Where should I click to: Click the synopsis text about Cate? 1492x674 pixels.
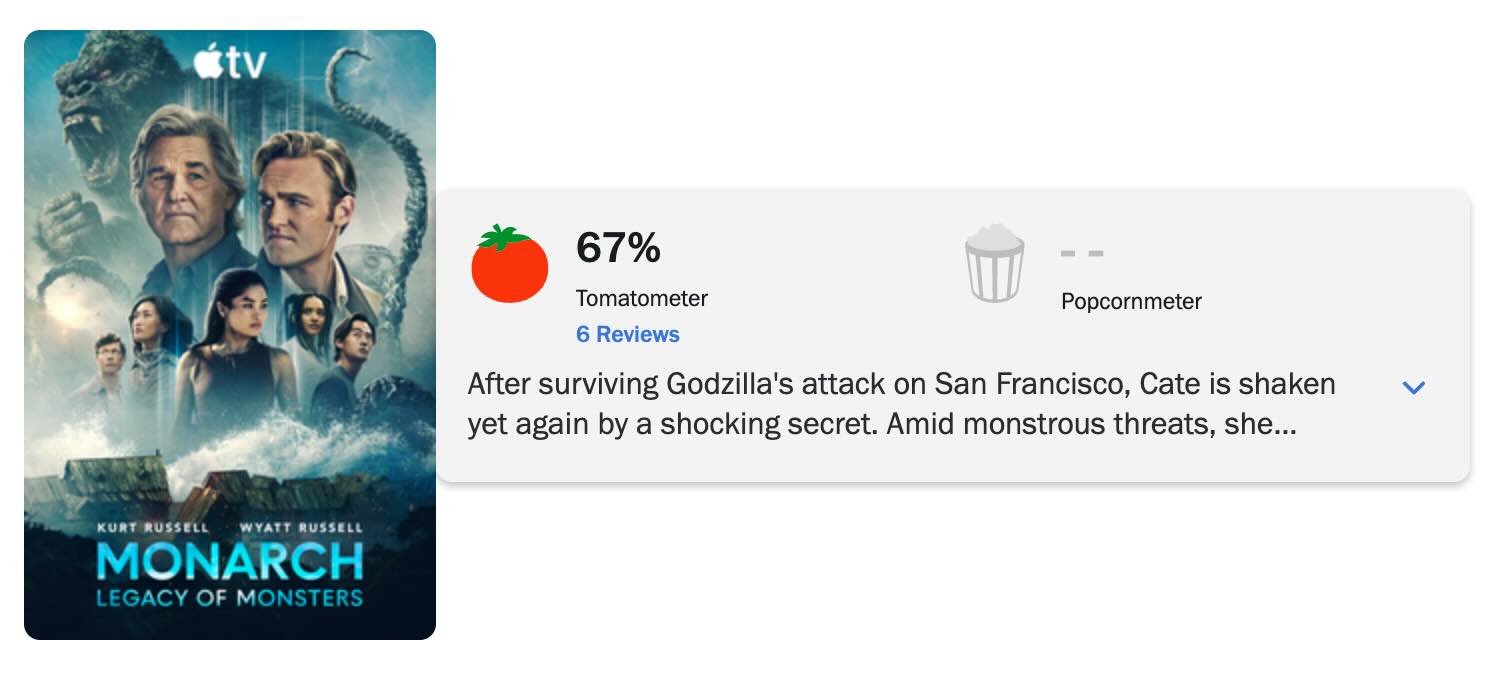900,405
